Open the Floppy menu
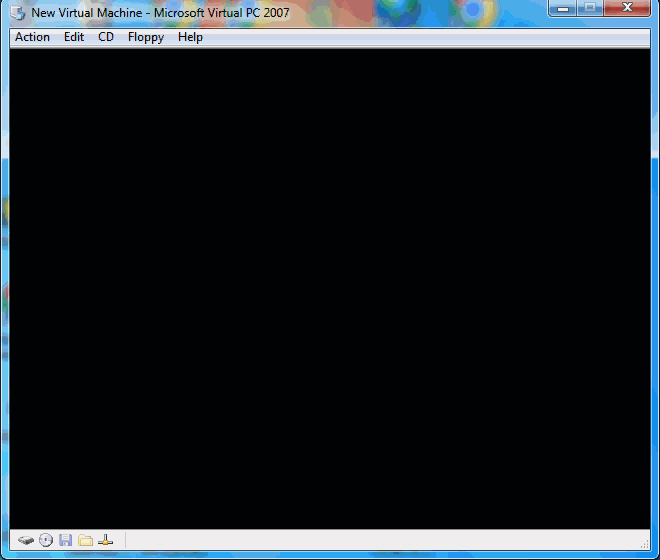Image resolution: width=660 pixels, height=560 pixels. (x=146, y=37)
